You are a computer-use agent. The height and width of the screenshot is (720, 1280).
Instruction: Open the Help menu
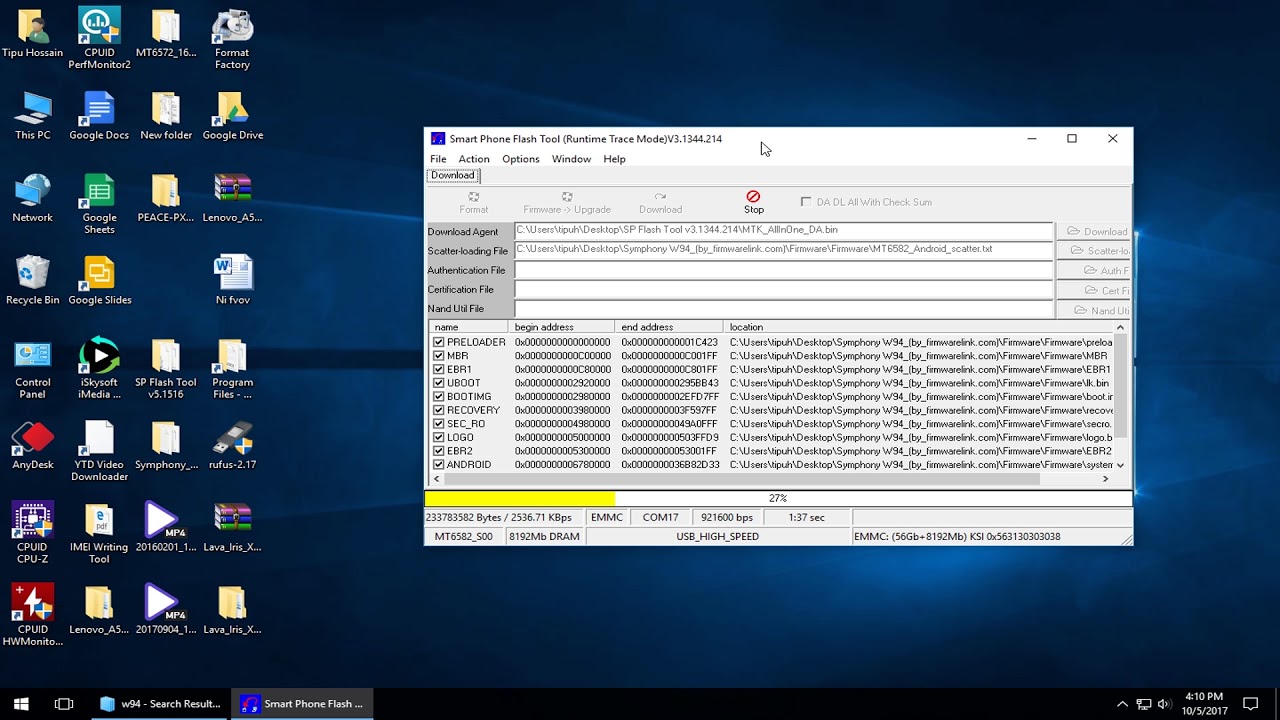coord(614,159)
